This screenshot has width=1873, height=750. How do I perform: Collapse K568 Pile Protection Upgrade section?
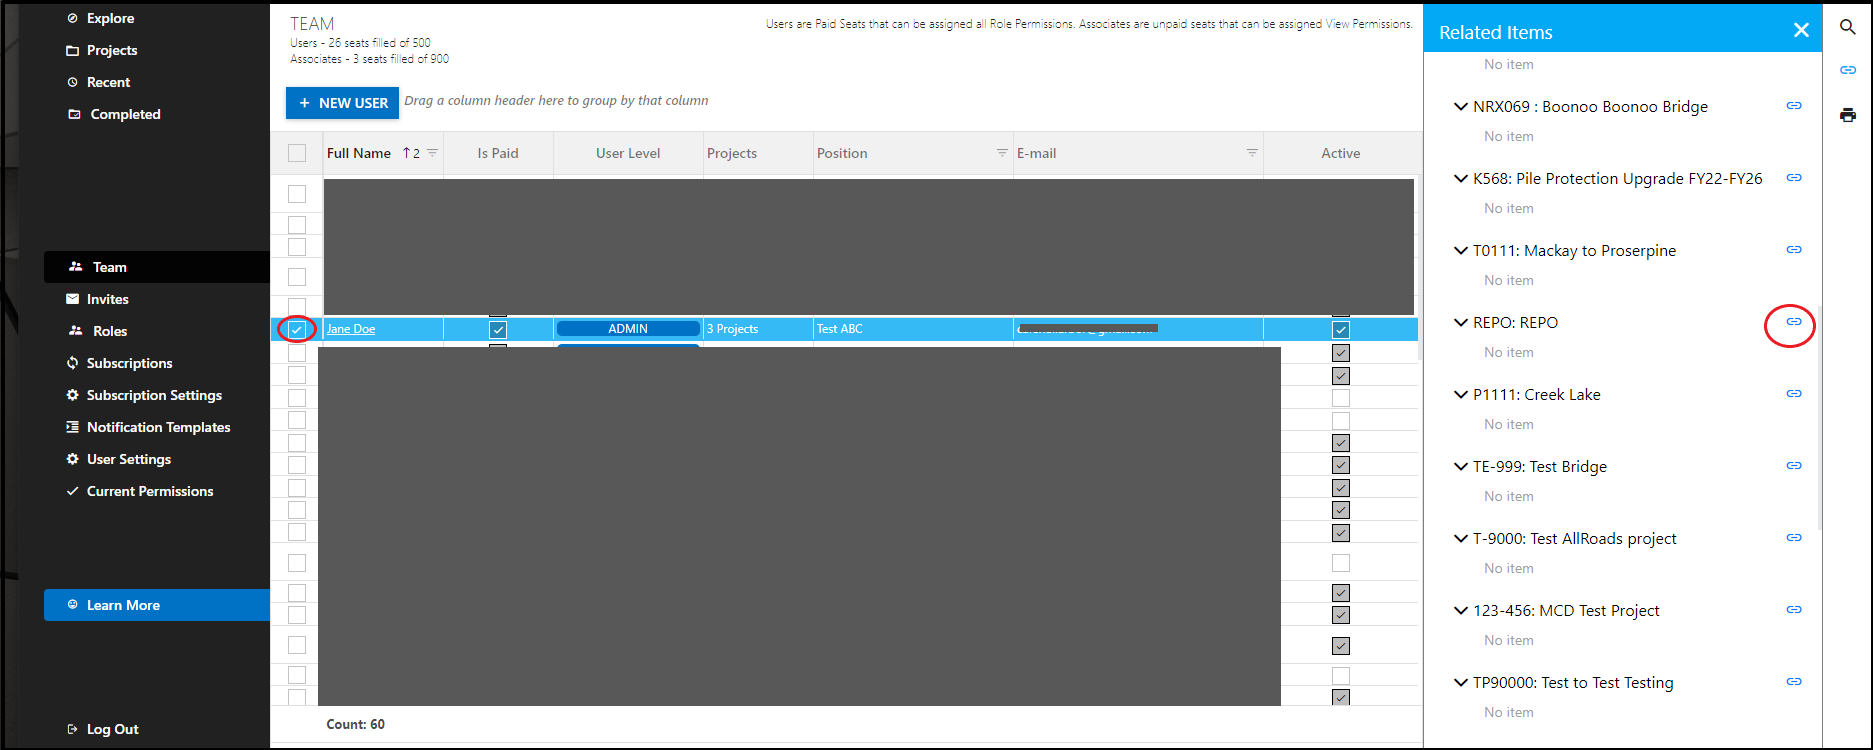click(x=1461, y=179)
